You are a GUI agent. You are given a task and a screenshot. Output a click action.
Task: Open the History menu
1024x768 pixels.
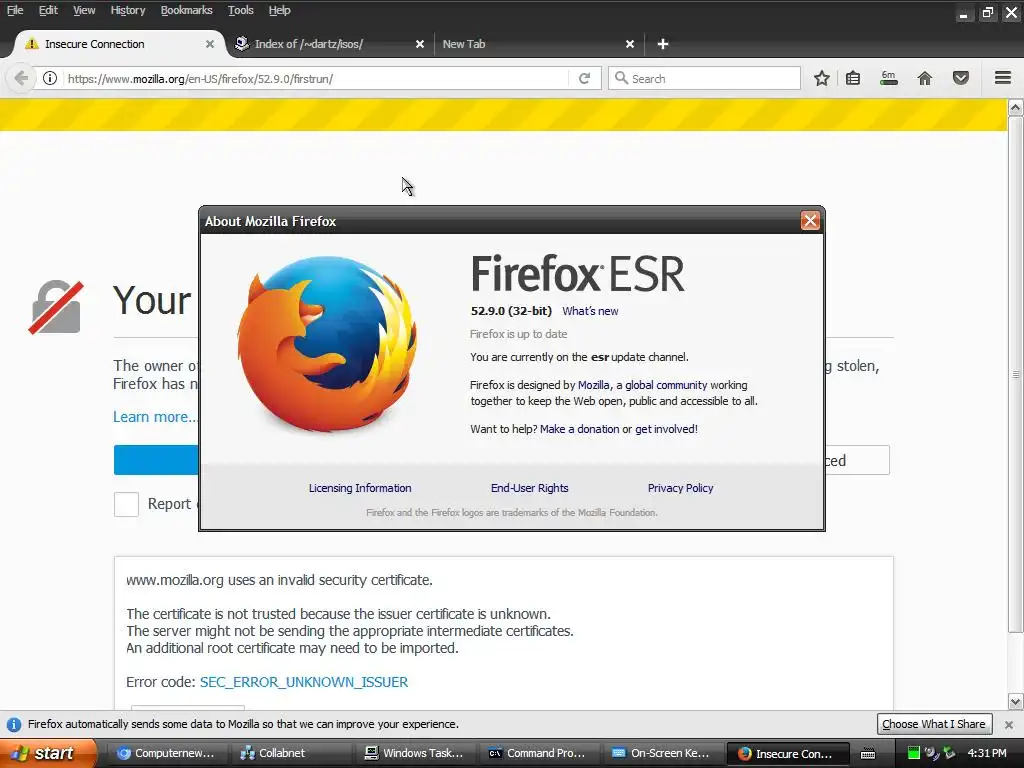(x=127, y=10)
